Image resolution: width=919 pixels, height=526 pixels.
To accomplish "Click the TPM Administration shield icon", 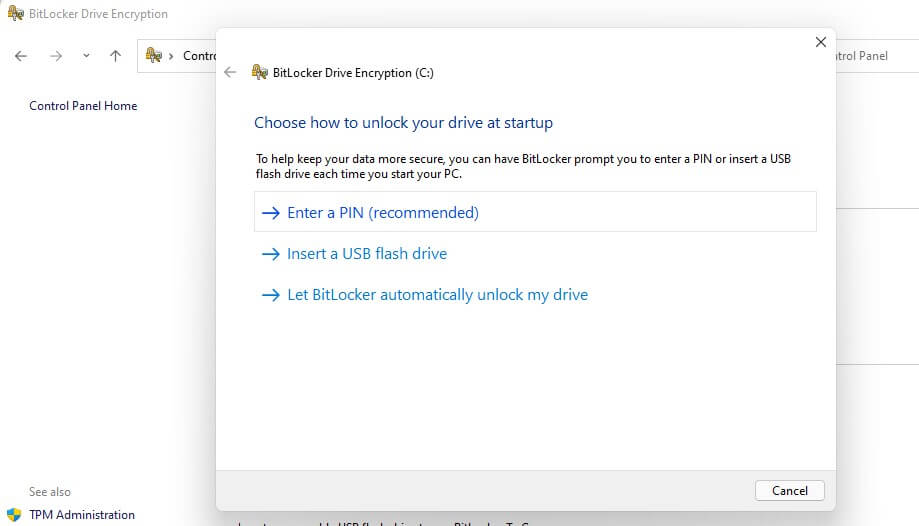I will tap(14, 515).
